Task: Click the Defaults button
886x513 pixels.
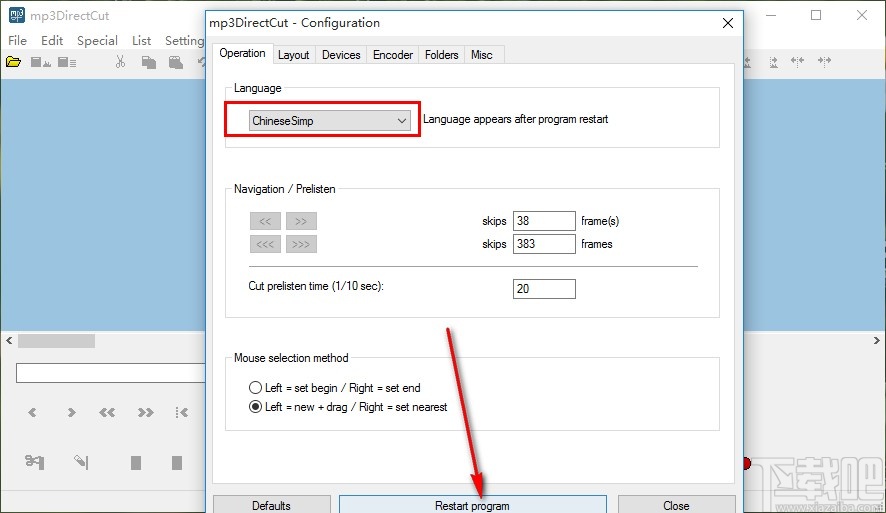Action: point(271,505)
